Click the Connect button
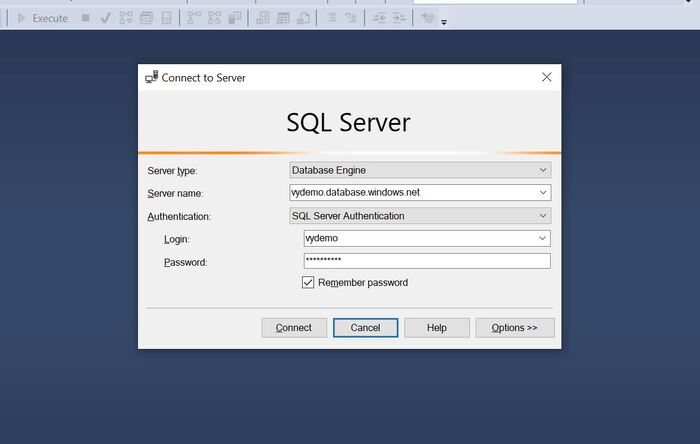Image resolution: width=700 pixels, height=444 pixels. click(294, 328)
